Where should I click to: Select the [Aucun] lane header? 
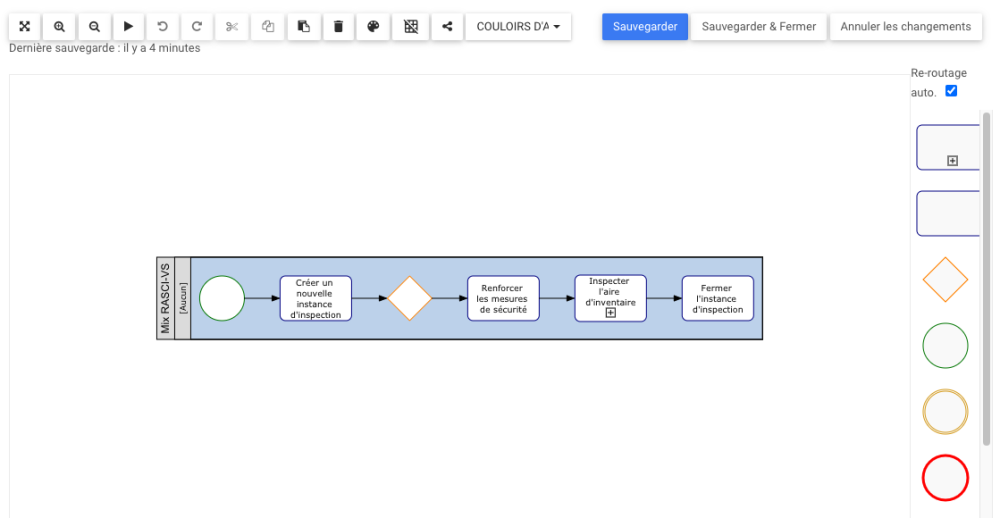[x=182, y=298]
